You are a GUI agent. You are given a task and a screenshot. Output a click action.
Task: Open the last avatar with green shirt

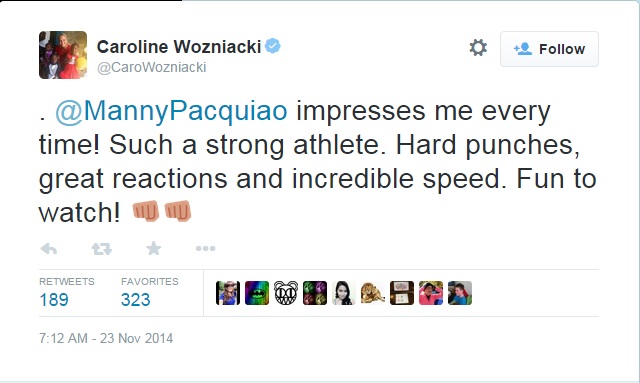[x=460, y=293]
